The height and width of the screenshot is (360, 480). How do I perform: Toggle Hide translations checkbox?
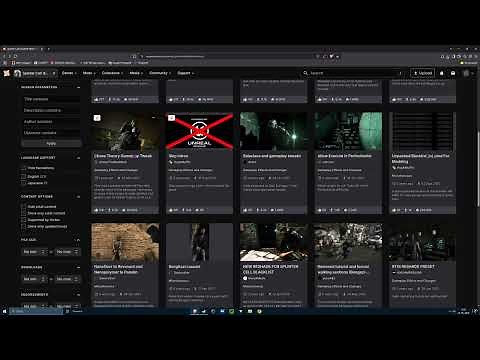[x=23, y=168]
